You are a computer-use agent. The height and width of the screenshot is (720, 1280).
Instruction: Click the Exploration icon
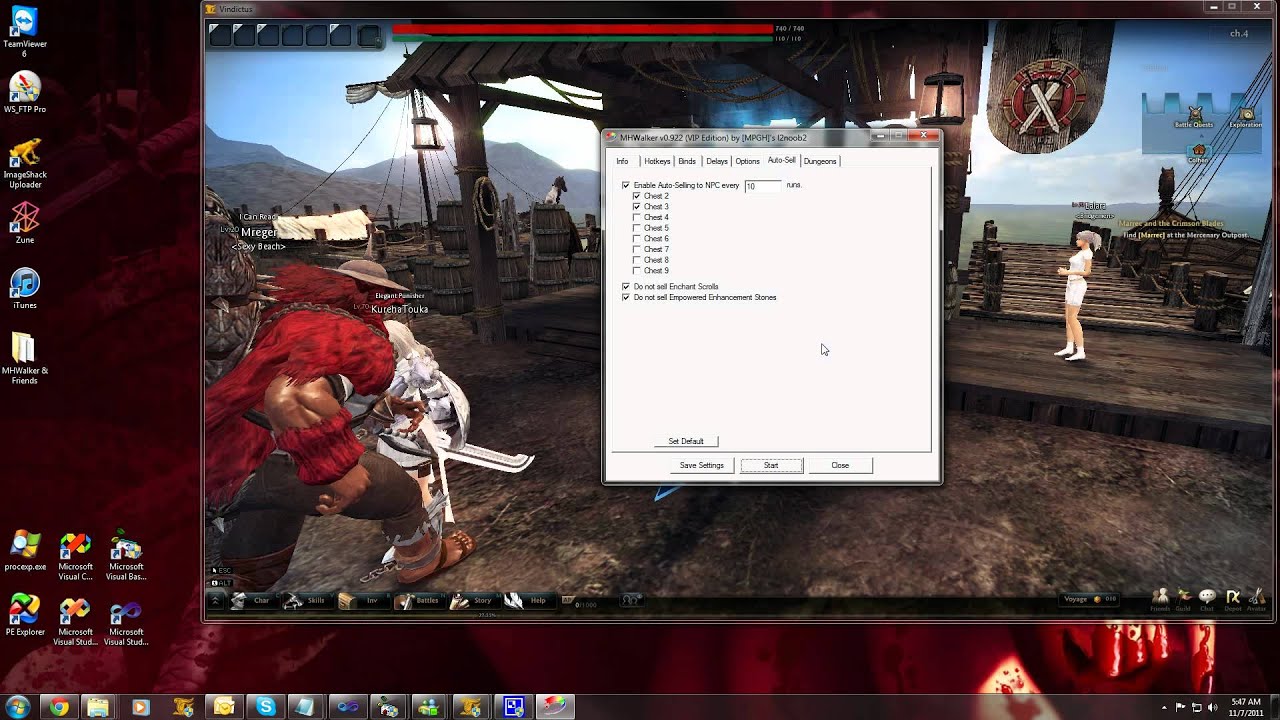(x=1245, y=116)
